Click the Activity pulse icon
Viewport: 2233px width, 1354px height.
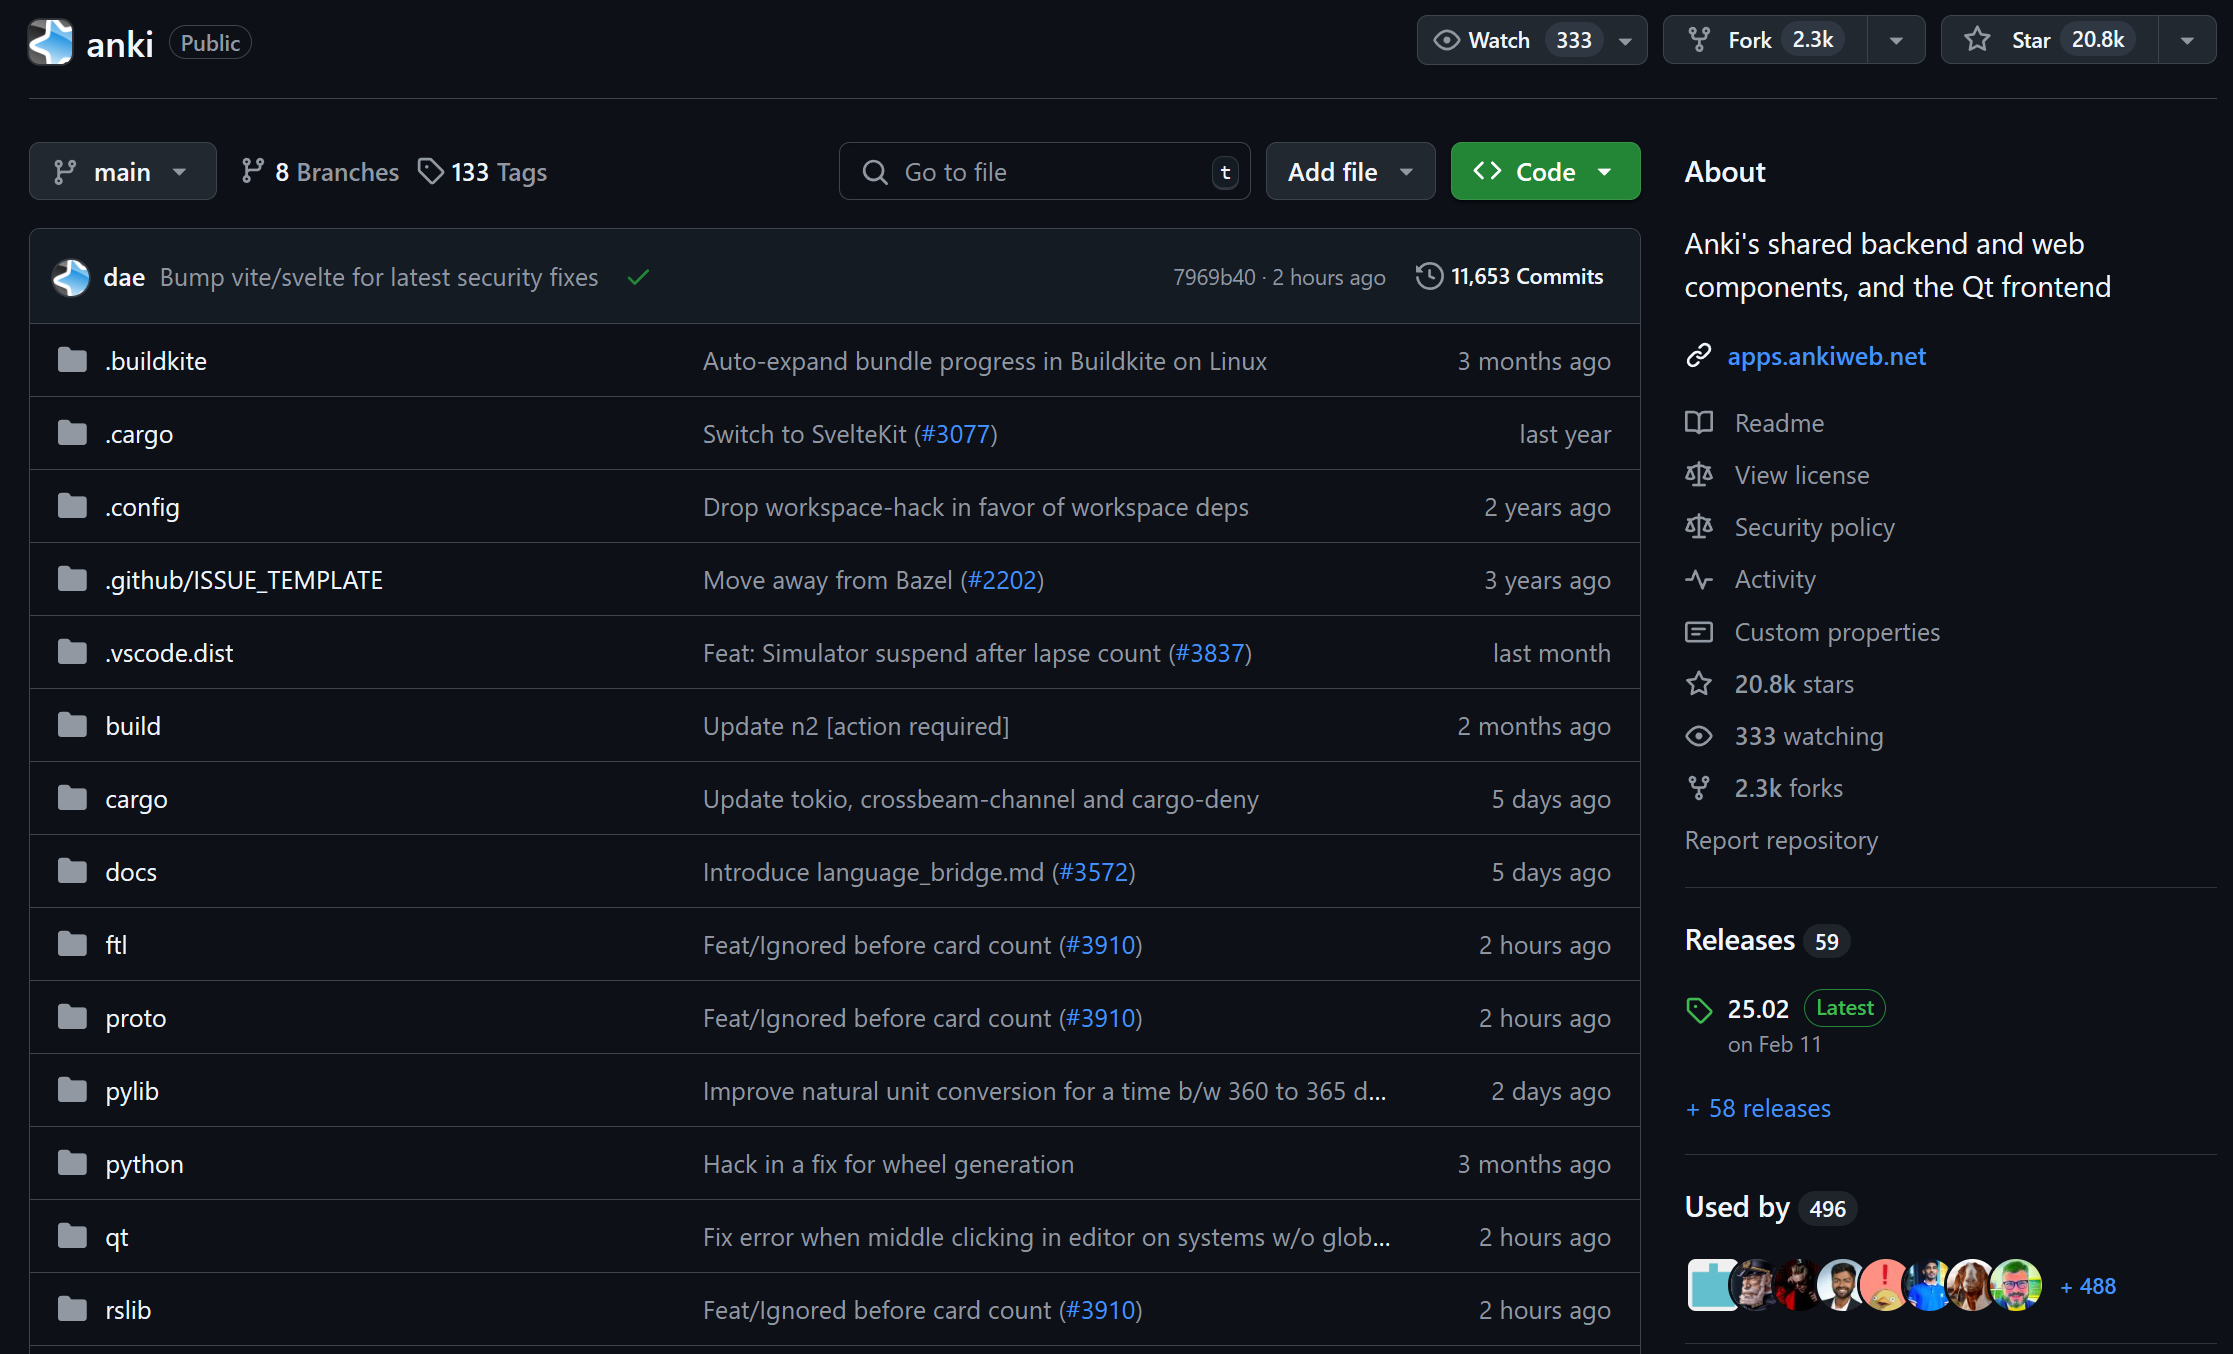click(x=1698, y=579)
